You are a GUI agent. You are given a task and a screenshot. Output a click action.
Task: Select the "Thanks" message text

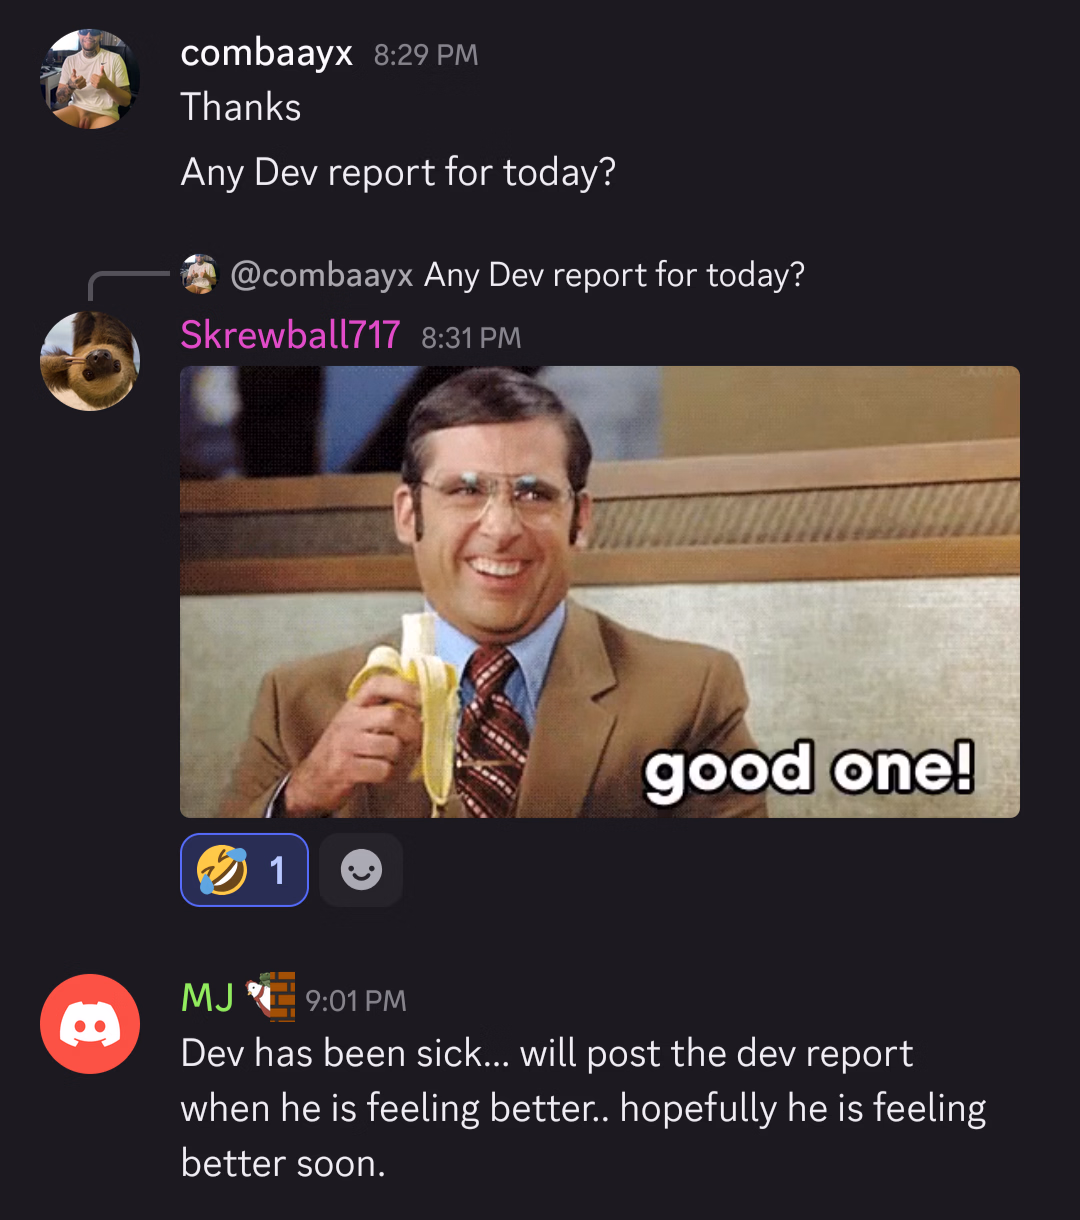click(241, 107)
